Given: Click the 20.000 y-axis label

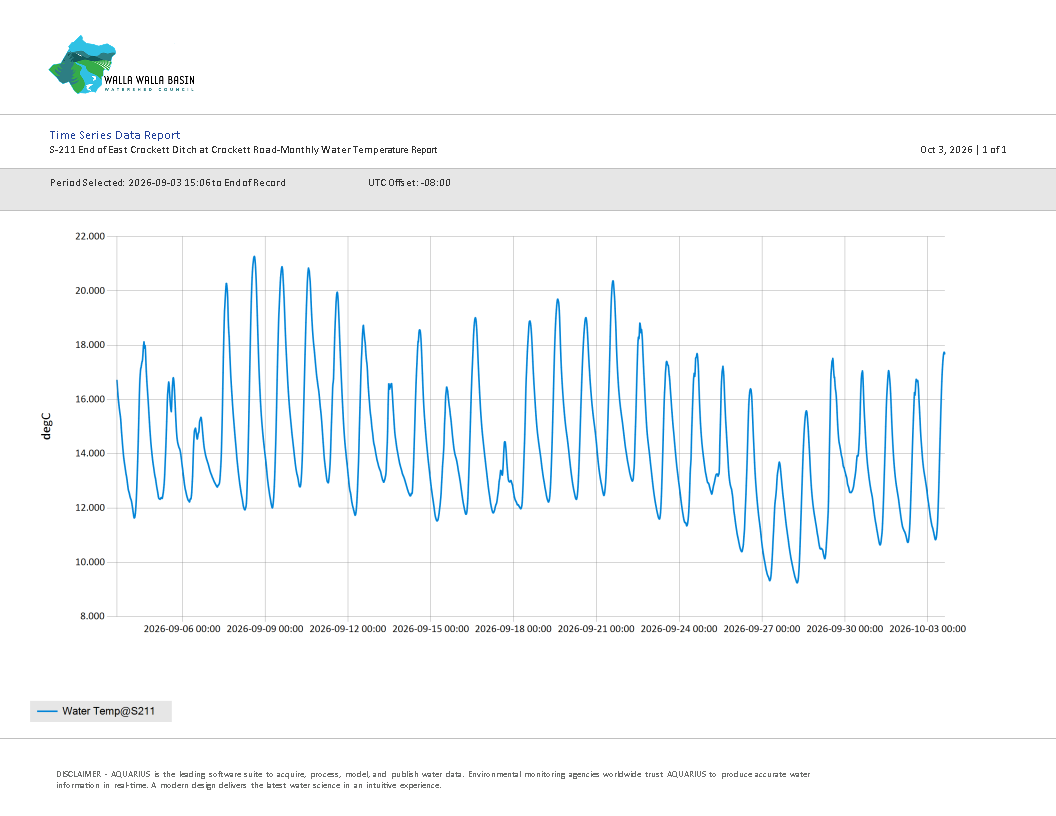Looking at the screenshot, I should point(90,291).
